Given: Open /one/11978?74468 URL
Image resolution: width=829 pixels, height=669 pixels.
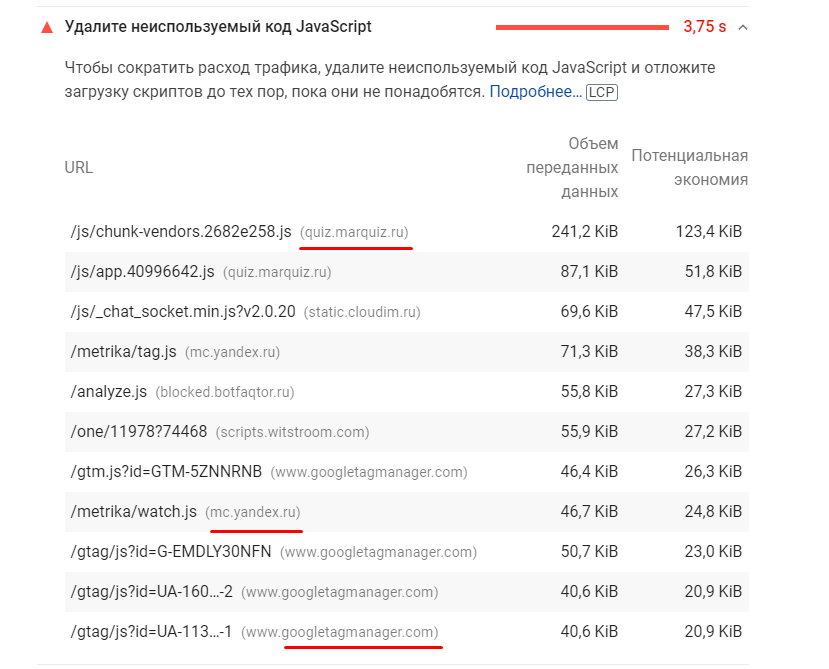Looking at the screenshot, I should click(139, 432).
